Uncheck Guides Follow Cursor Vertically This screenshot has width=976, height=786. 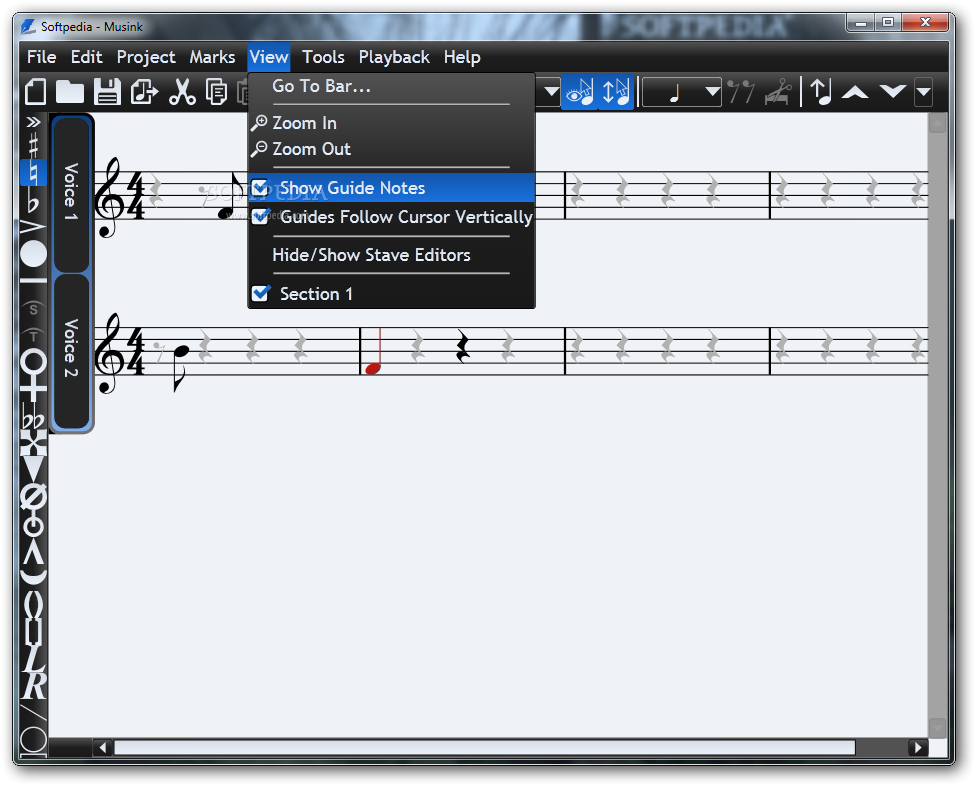[x=392, y=217]
